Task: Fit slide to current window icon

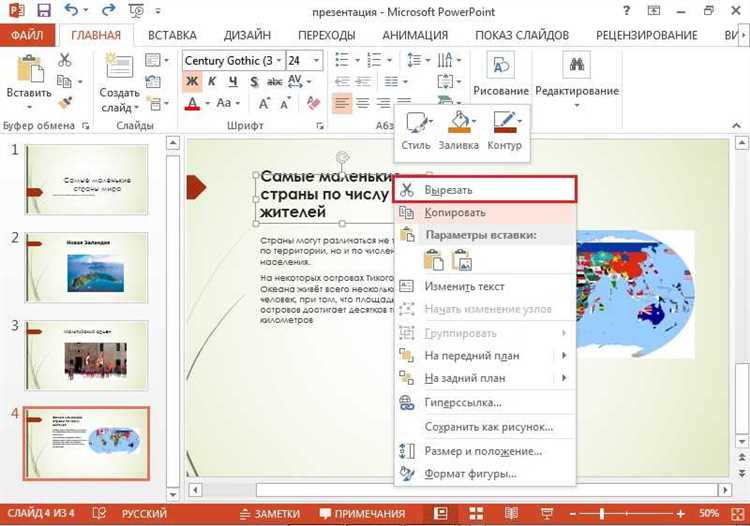Action: coord(738,514)
